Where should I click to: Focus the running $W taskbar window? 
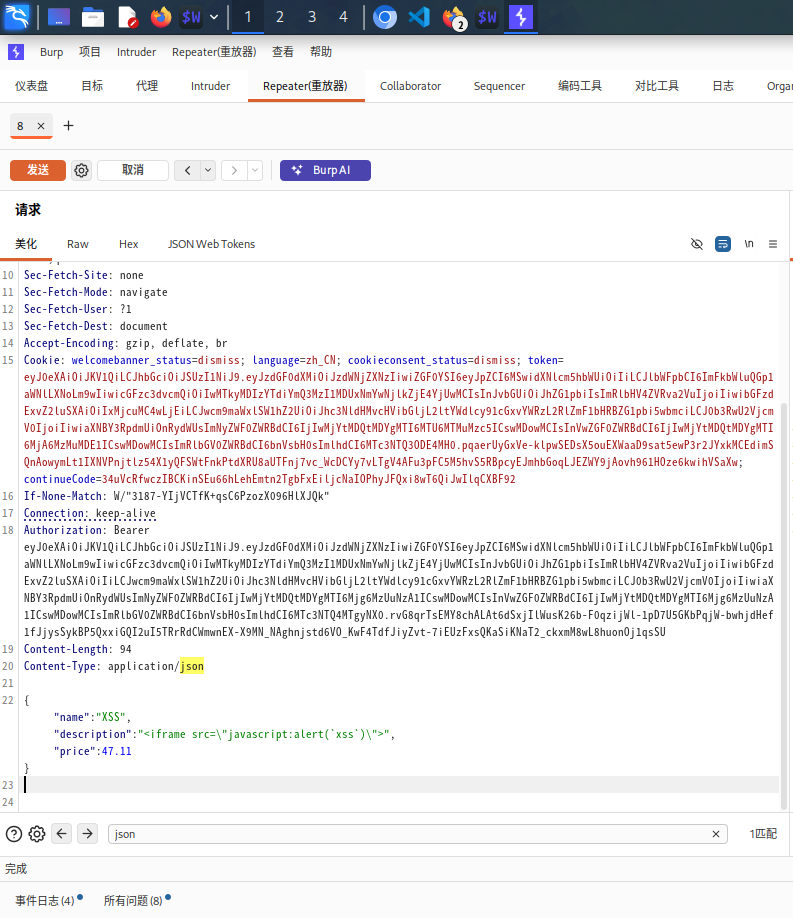tap(487, 17)
